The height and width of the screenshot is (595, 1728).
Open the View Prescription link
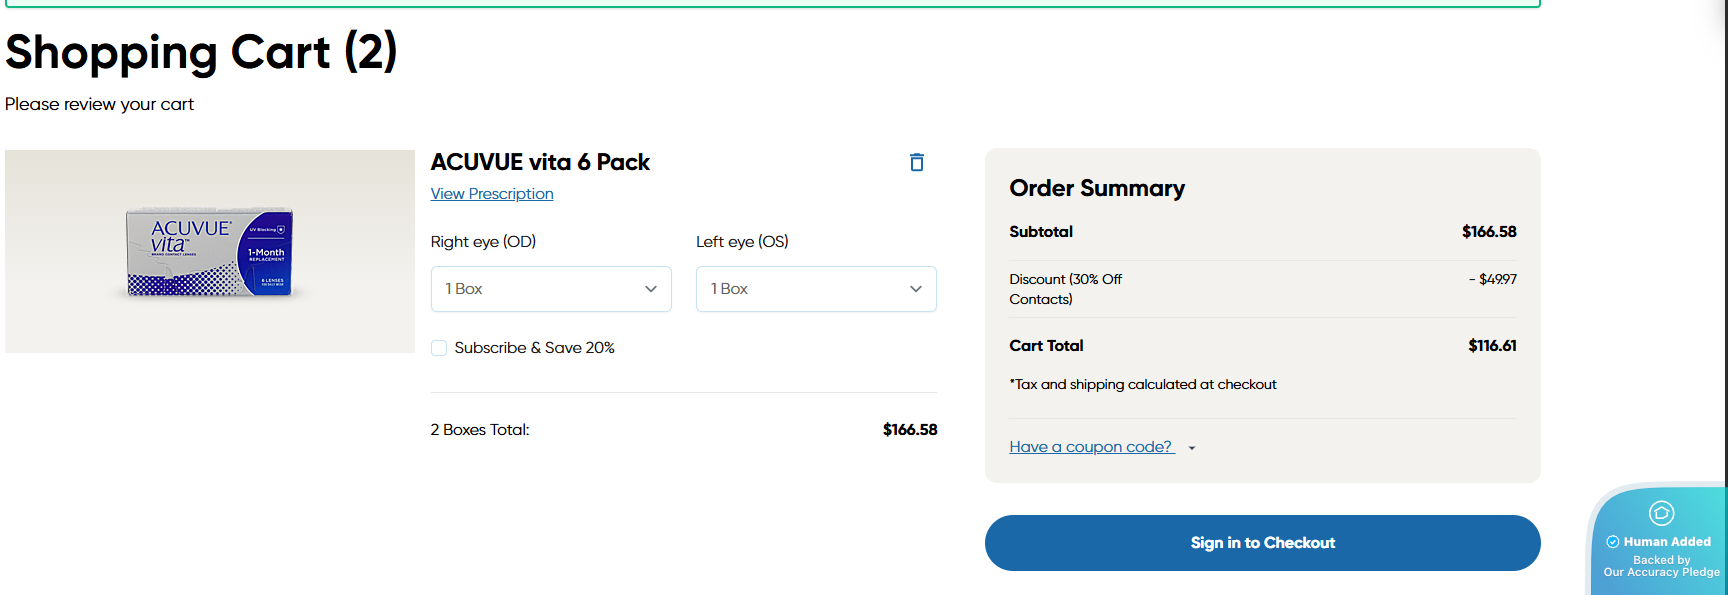[x=492, y=194]
